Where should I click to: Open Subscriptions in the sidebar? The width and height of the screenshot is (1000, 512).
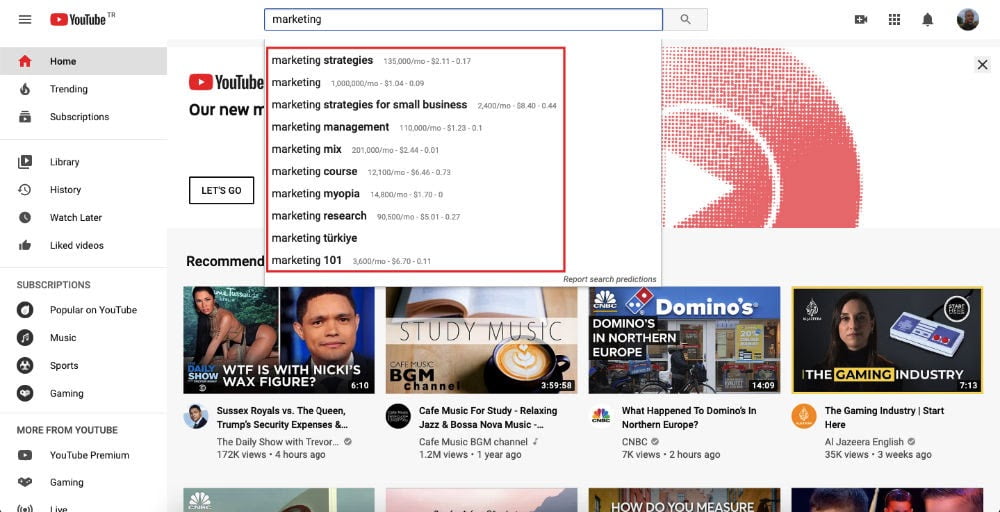84,117
